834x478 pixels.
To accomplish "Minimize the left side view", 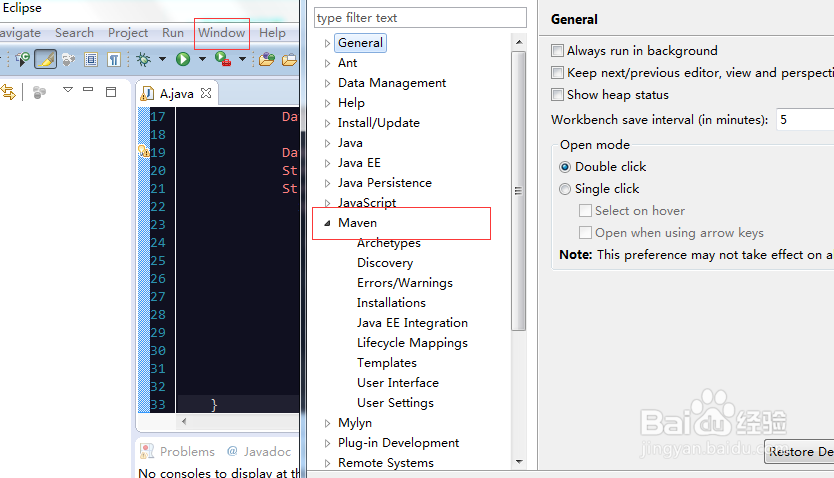I will tap(88, 90).
